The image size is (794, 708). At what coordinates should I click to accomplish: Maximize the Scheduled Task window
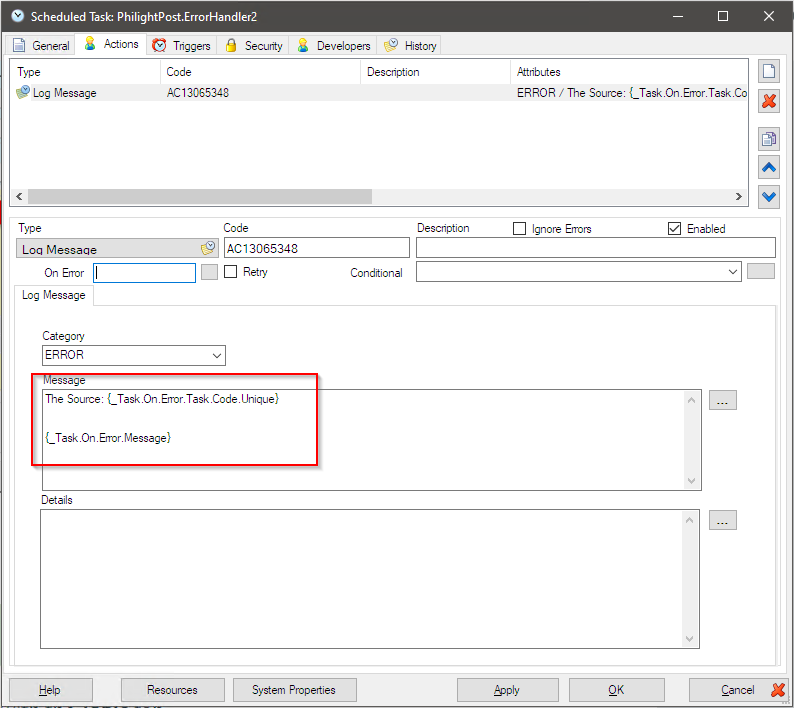coord(723,16)
